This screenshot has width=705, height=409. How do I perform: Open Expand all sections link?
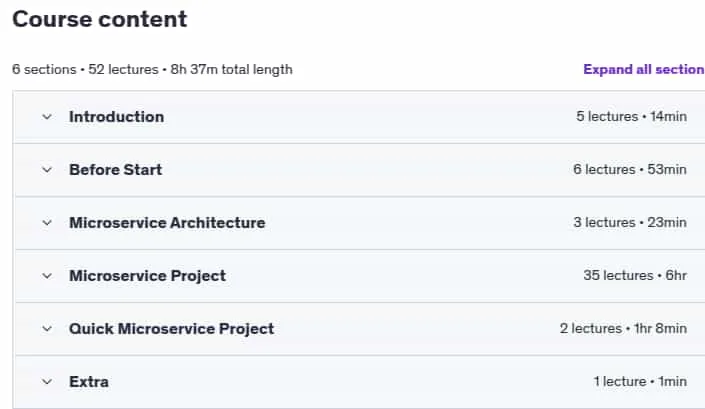coord(644,69)
